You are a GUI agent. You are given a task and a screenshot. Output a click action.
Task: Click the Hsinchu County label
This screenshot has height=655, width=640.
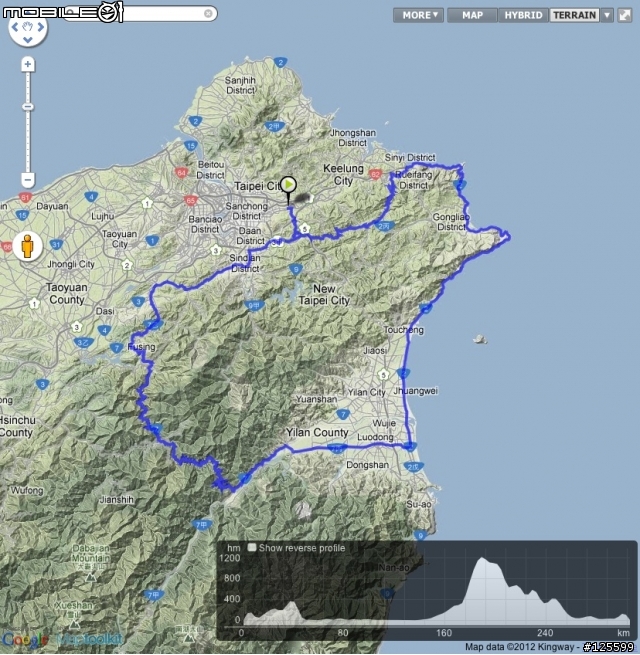(18, 426)
